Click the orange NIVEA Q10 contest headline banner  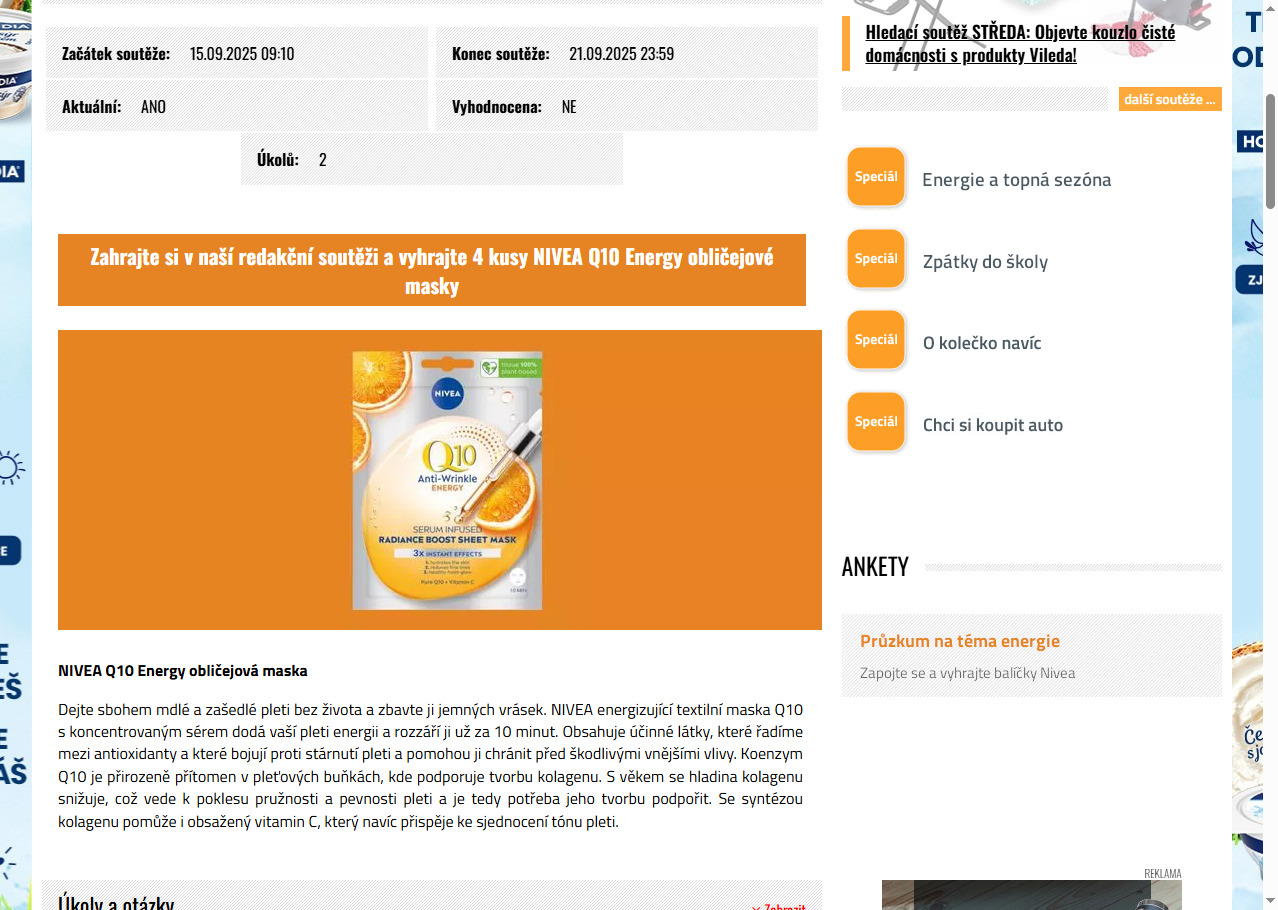432,270
